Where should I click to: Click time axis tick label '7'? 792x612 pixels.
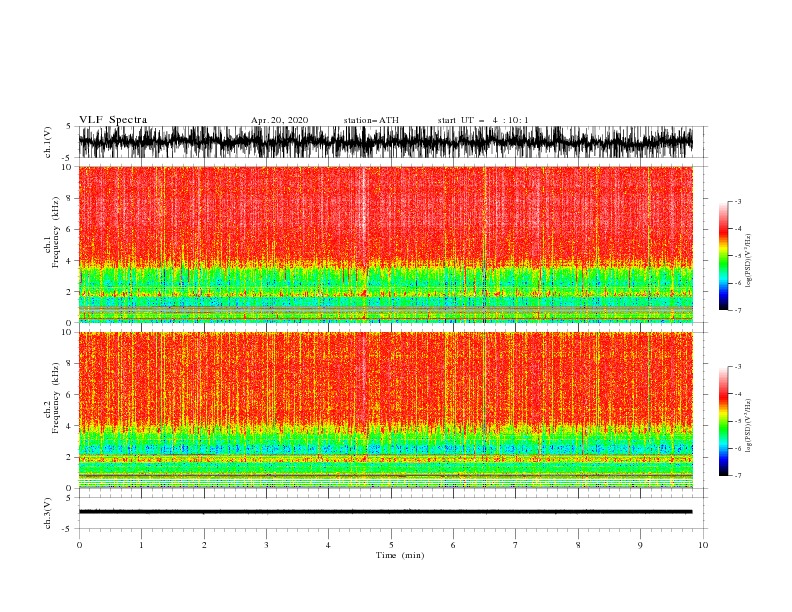coord(516,545)
